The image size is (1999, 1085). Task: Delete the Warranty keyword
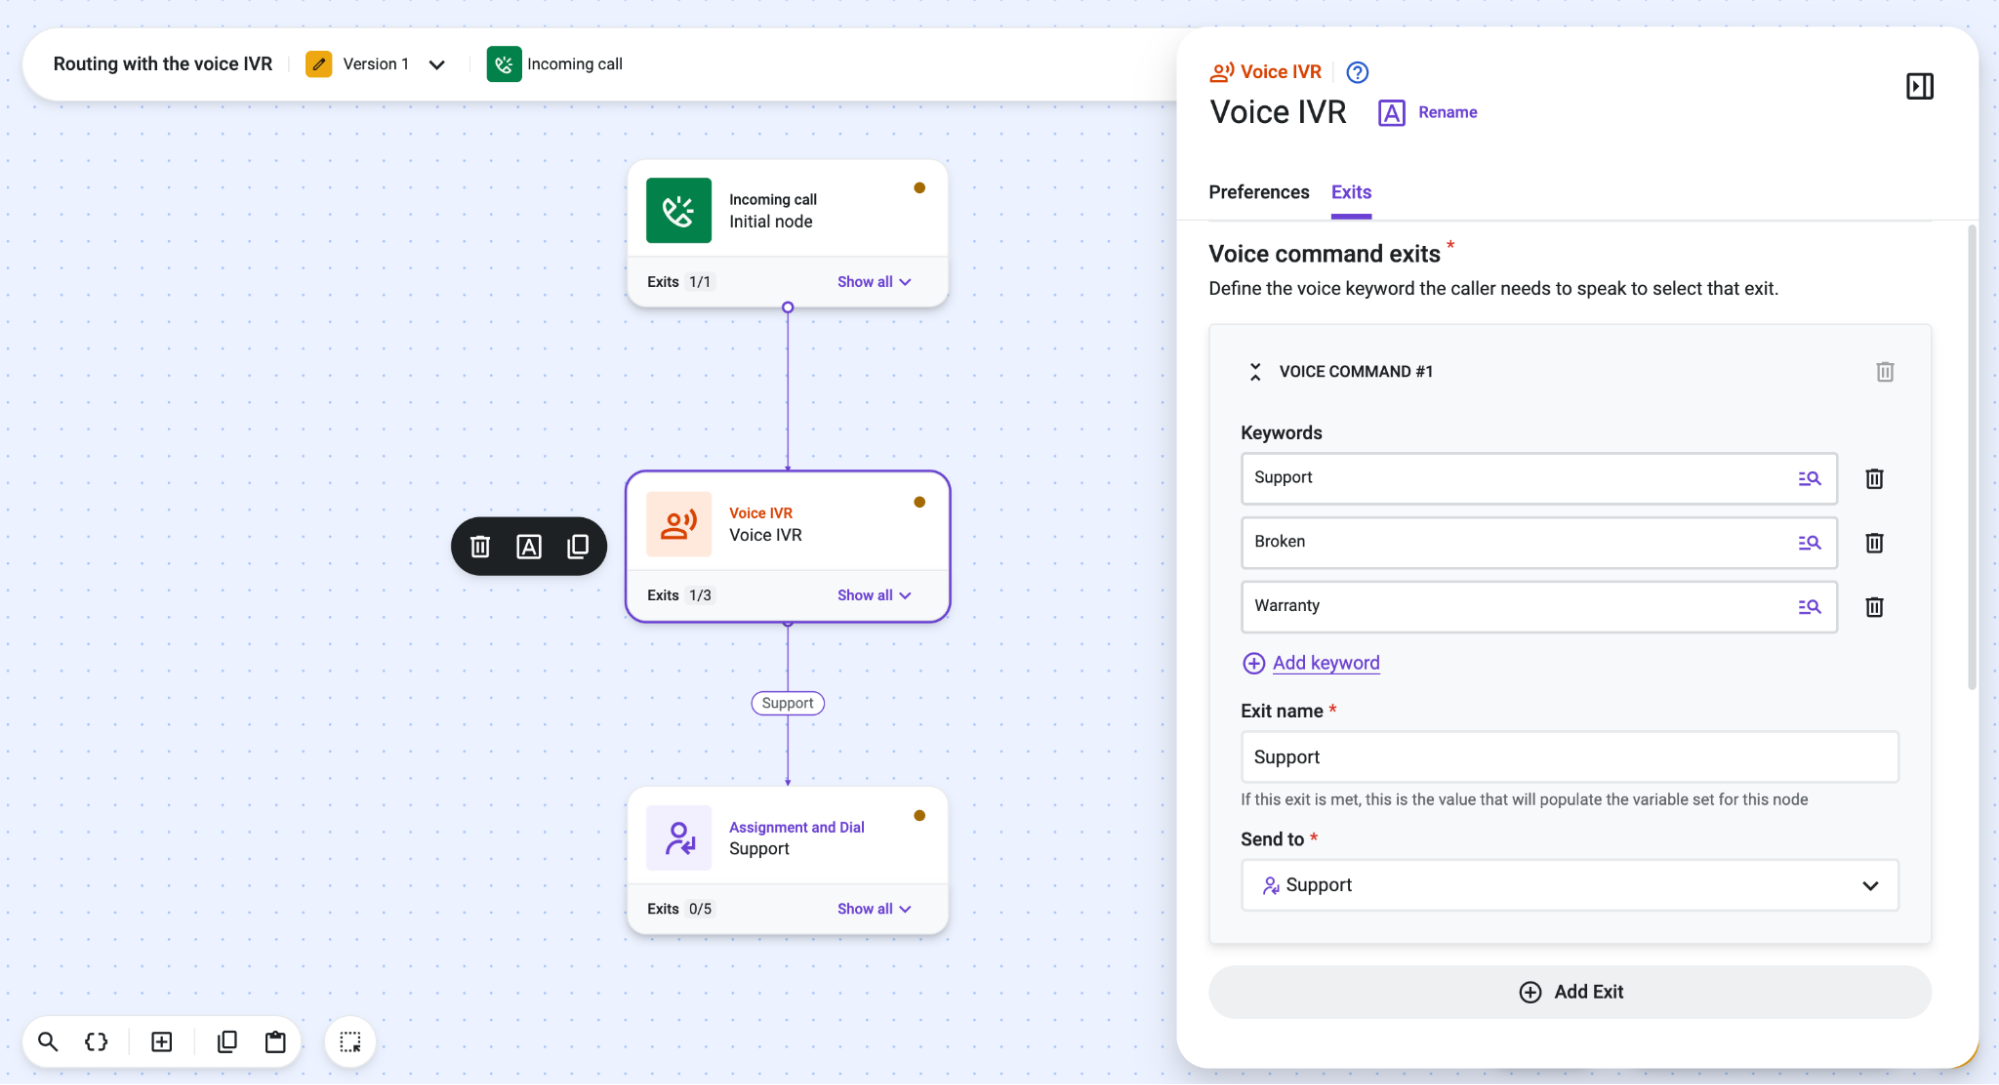pyautogui.click(x=1874, y=607)
